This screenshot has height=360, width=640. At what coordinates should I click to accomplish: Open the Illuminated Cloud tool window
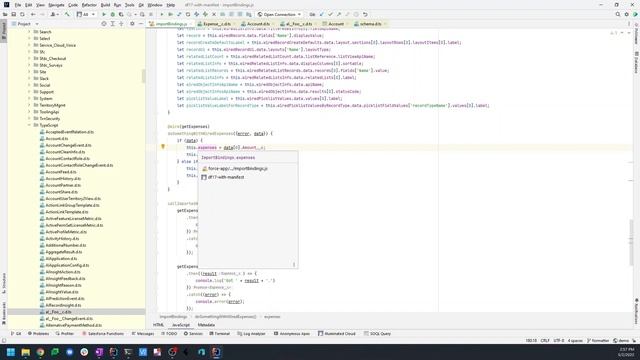[x=337, y=333]
